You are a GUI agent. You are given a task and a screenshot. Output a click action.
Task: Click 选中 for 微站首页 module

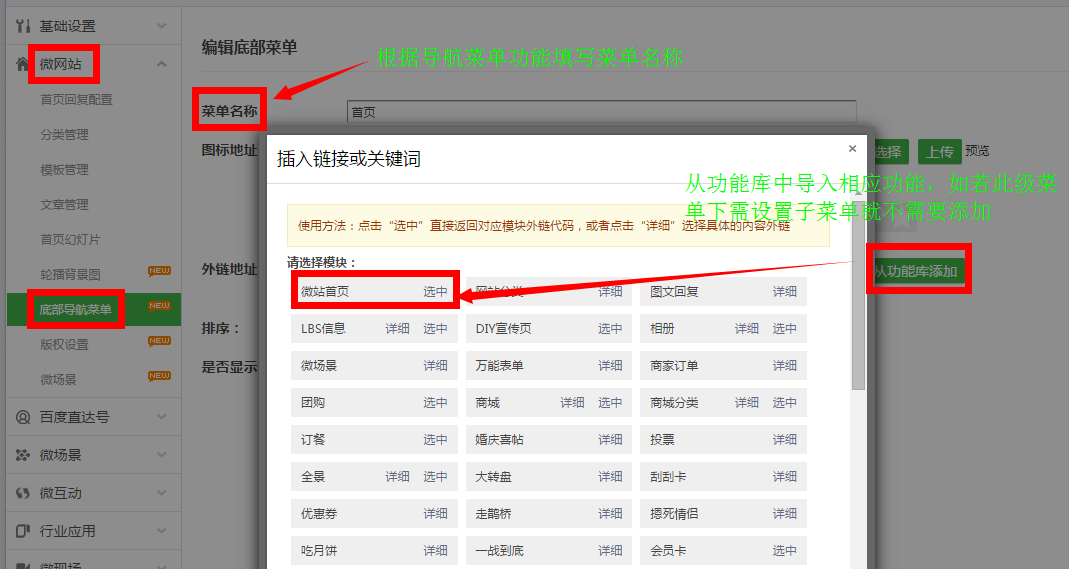tap(435, 292)
